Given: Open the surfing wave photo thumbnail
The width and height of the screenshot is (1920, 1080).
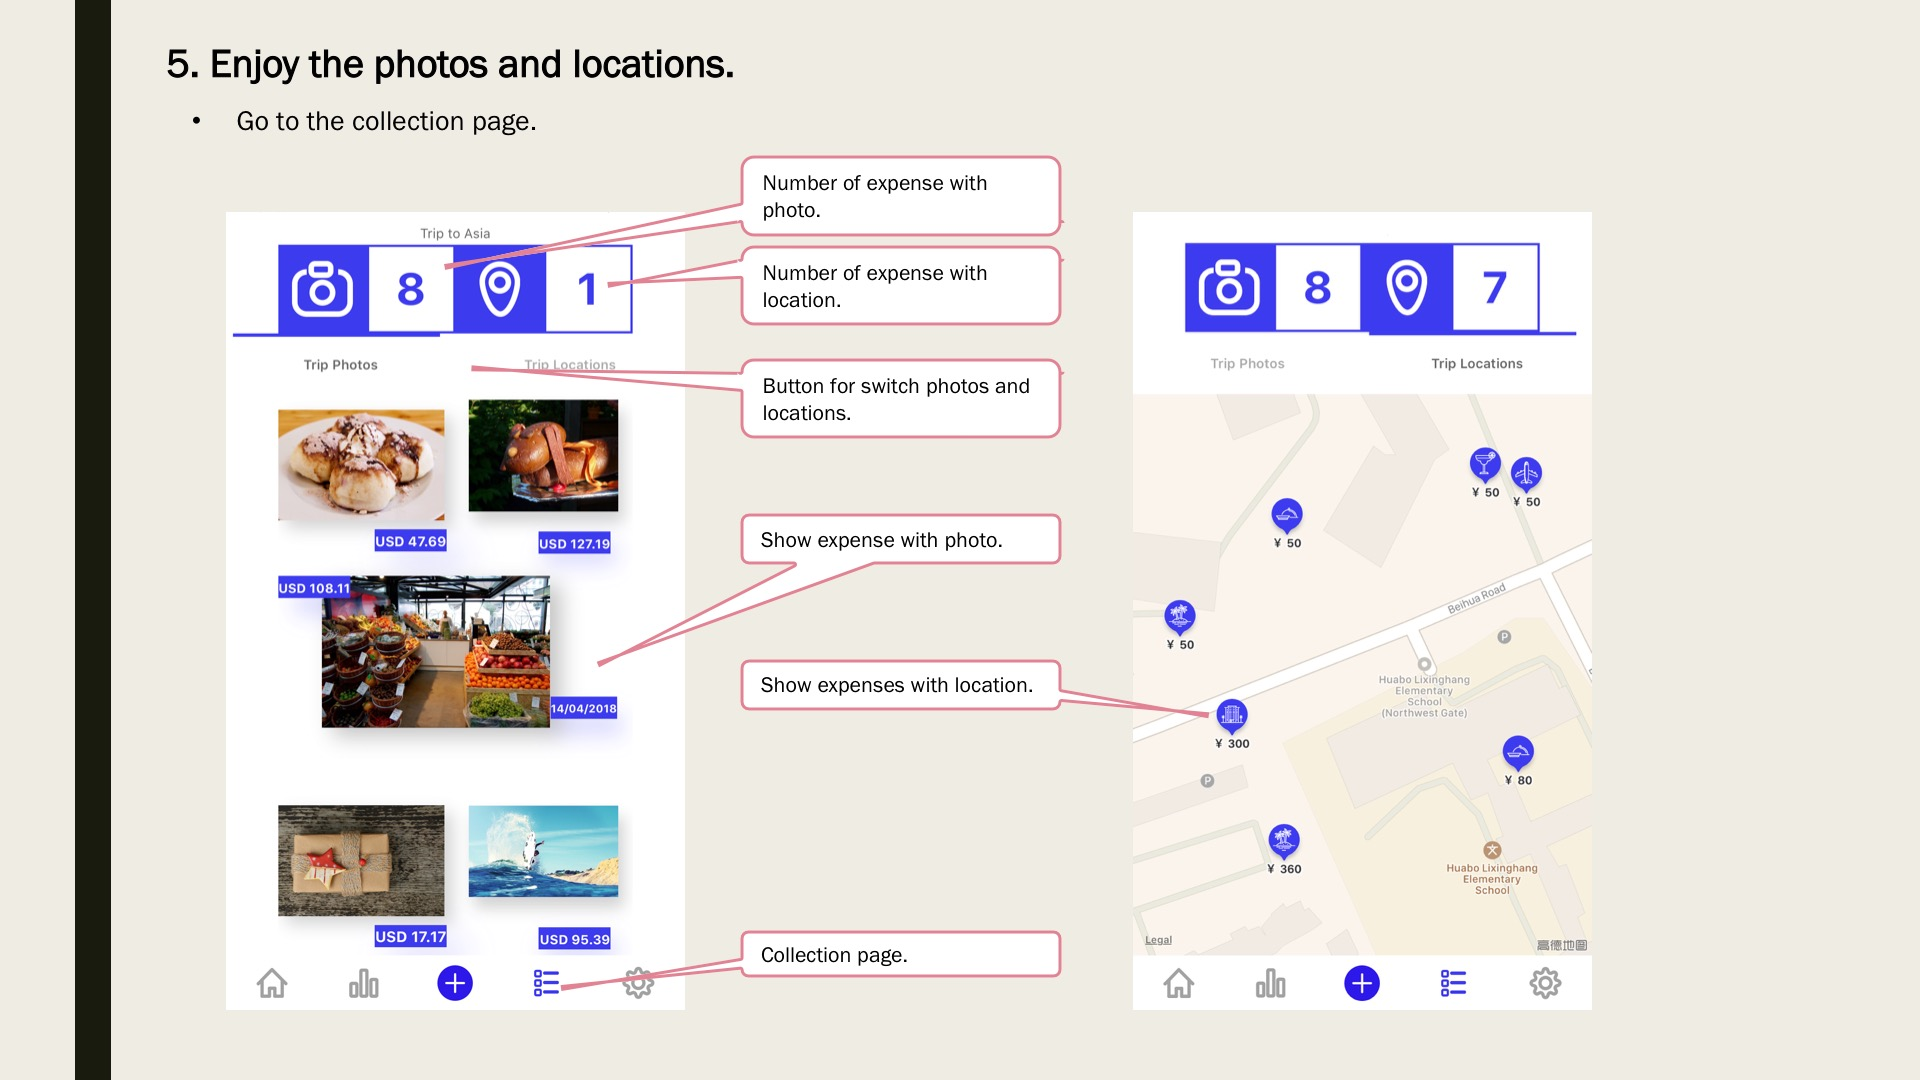Looking at the screenshot, I should tap(543, 851).
